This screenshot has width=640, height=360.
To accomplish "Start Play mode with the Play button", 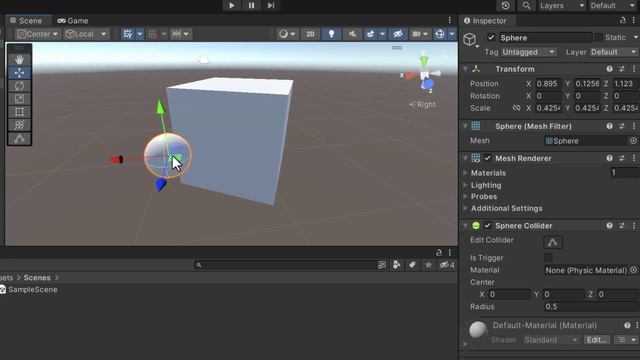I will click(x=231, y=5).
